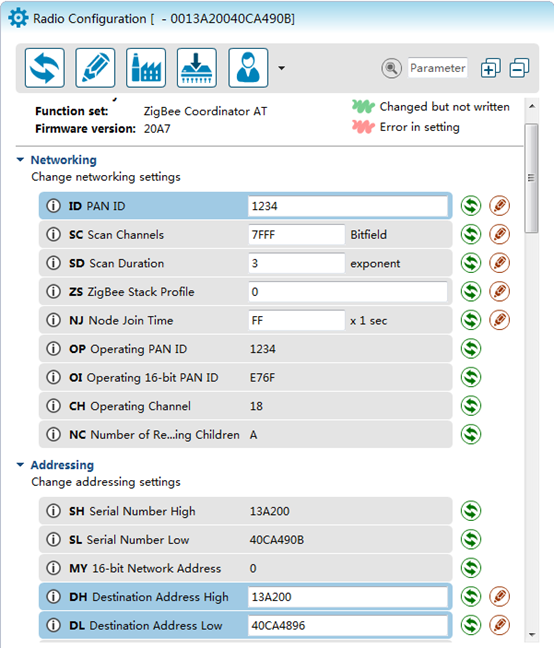Click Destination Address Low field 40CA4896
The width and height of the screenshot is (554, 648).
[x=347, y=625]
